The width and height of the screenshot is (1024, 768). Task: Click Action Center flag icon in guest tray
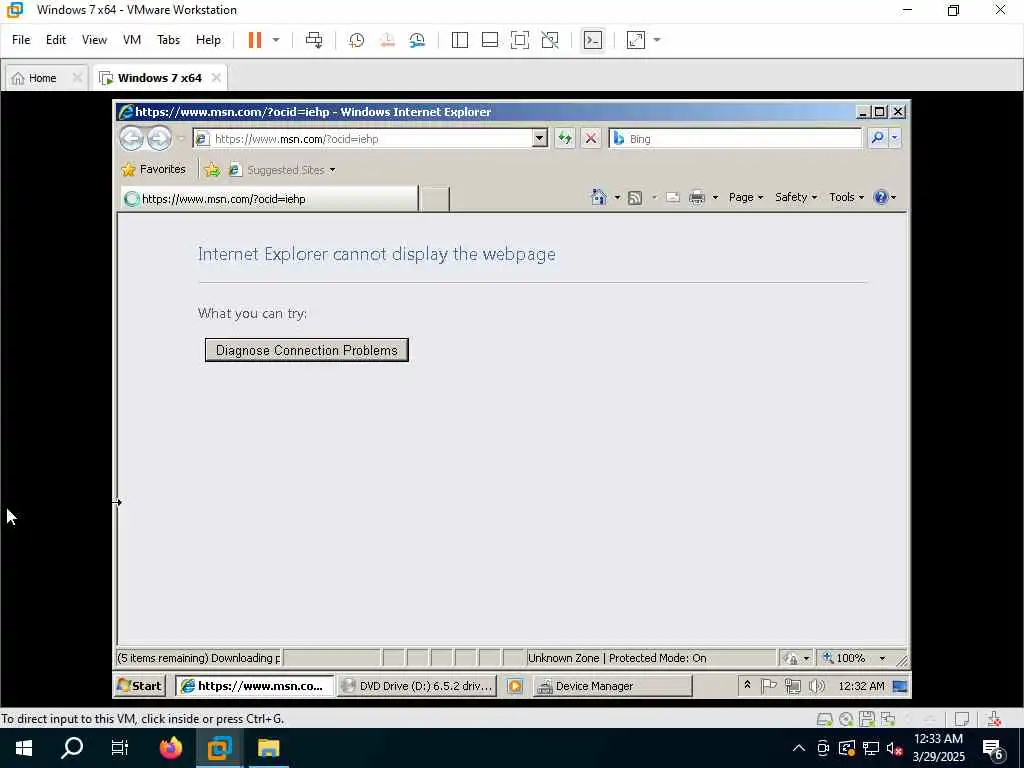769,686
